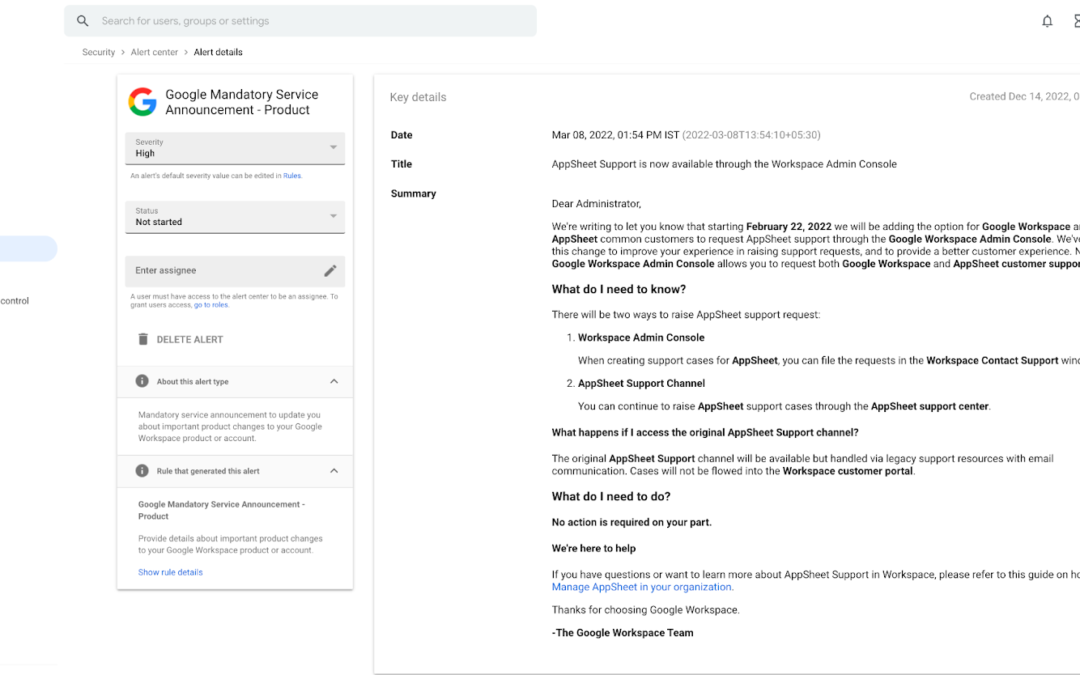Click the 'Summary' label
Screen dimensions: 1080x675
point(413,194)
